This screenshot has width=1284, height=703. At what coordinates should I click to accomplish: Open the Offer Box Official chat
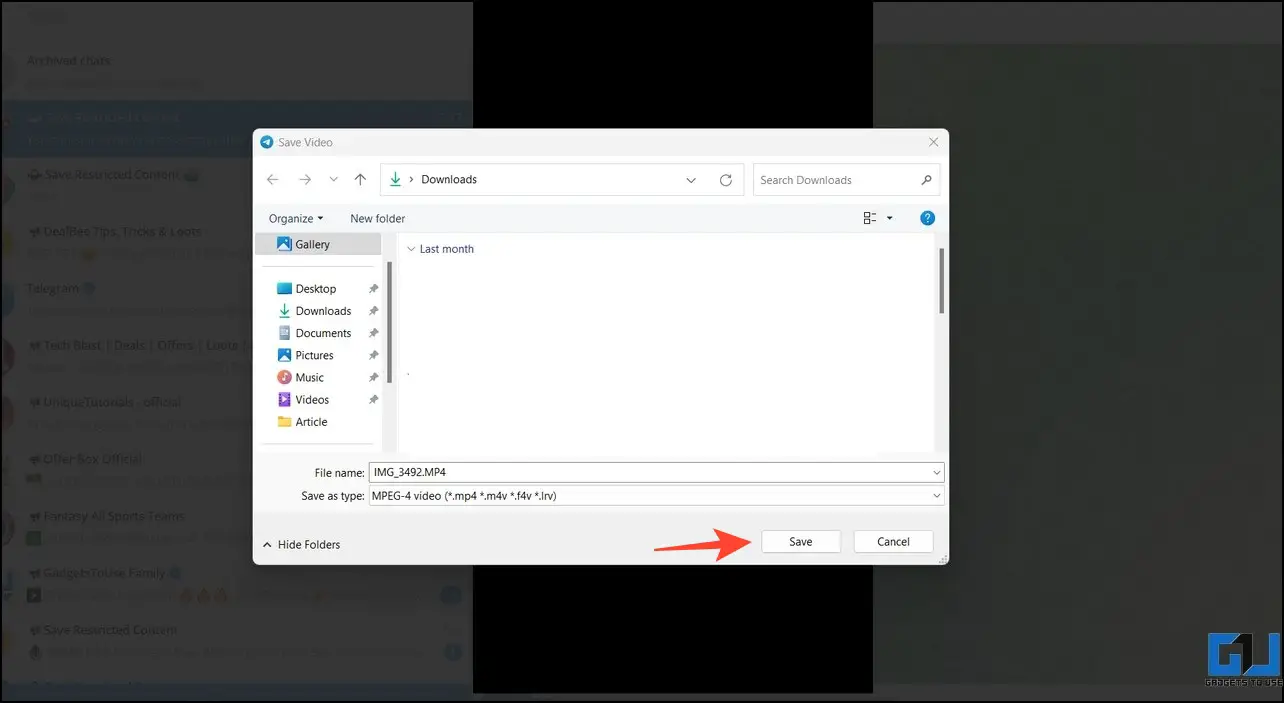pos(236,470)
